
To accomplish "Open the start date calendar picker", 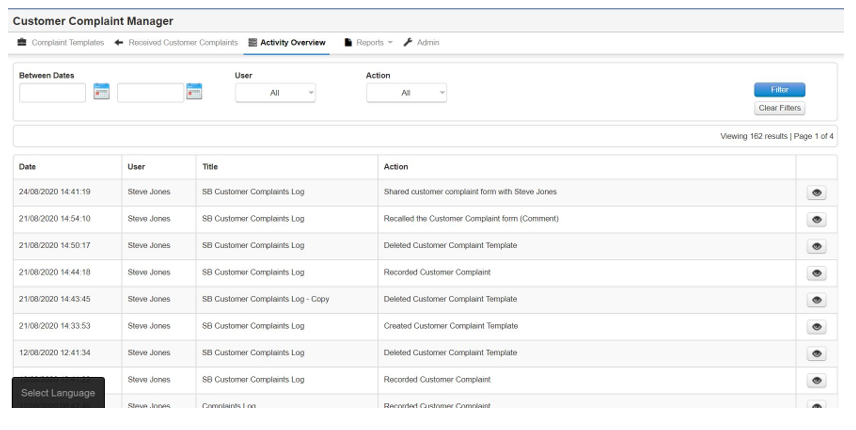I will pos(102,91).
